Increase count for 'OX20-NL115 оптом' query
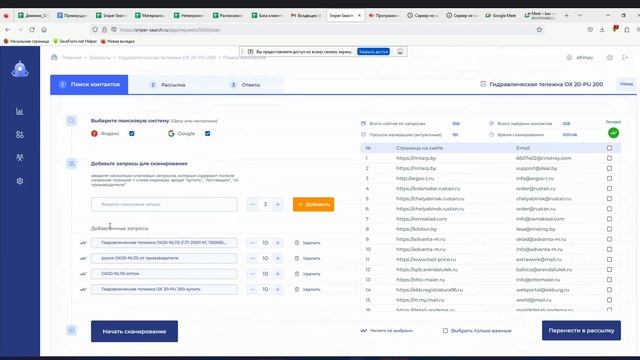Image resolution: width=640 pixels, height=360 pixels. pyautogui.click(x=278, y=274)
